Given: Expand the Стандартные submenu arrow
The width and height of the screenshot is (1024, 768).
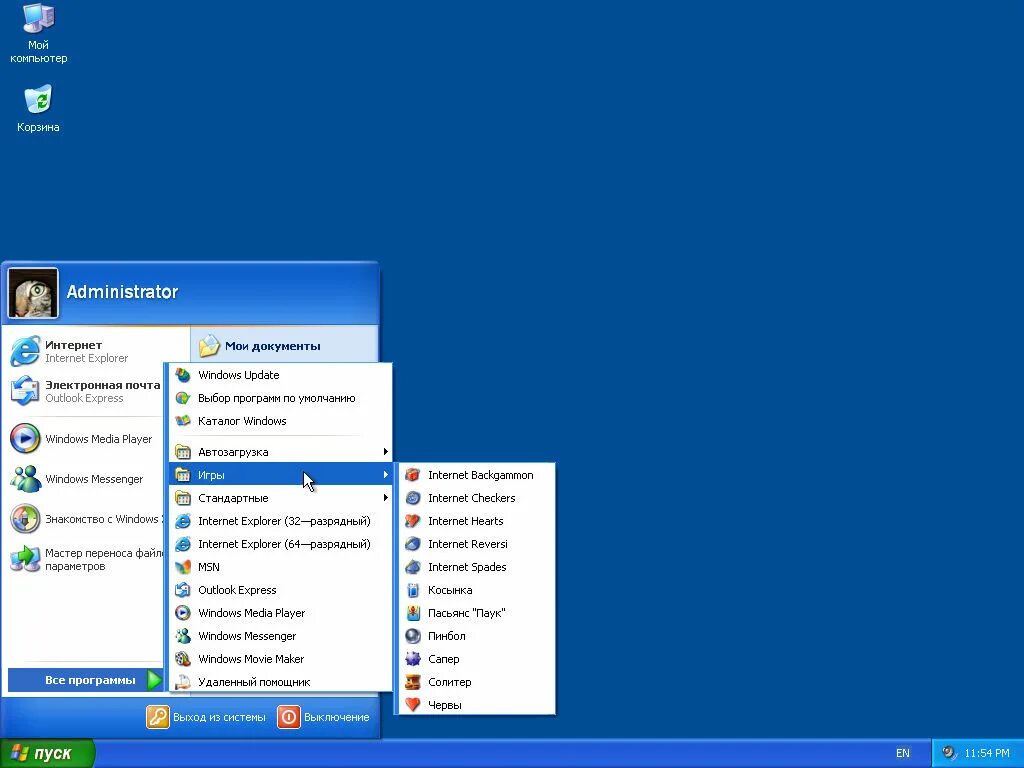Looking at the screenshot, I should click(x=385, y=498).
